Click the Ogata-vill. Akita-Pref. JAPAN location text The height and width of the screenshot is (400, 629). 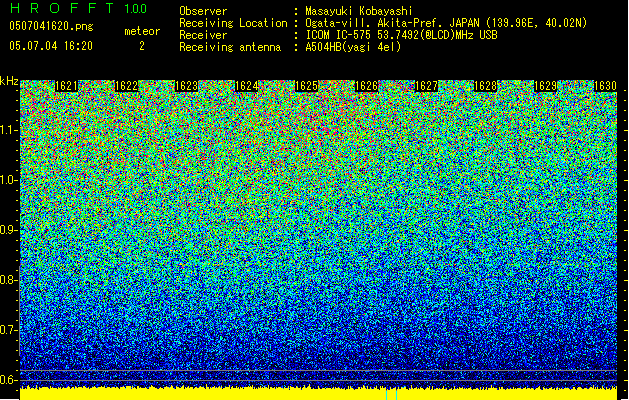[x=446, y=23]
